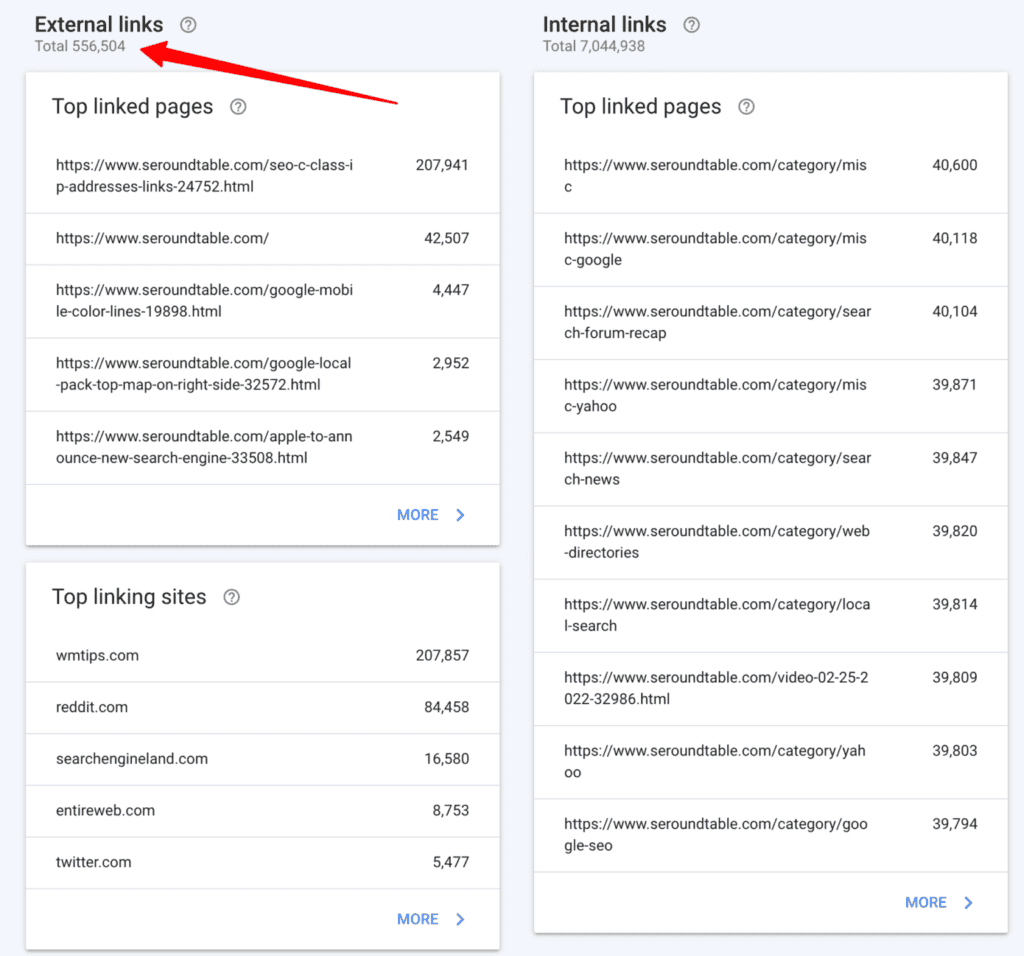The height and width of the screenshot is (956, 1024).
Task: Click the help icon beside external Top linked pages
Action: click(238, 106)
